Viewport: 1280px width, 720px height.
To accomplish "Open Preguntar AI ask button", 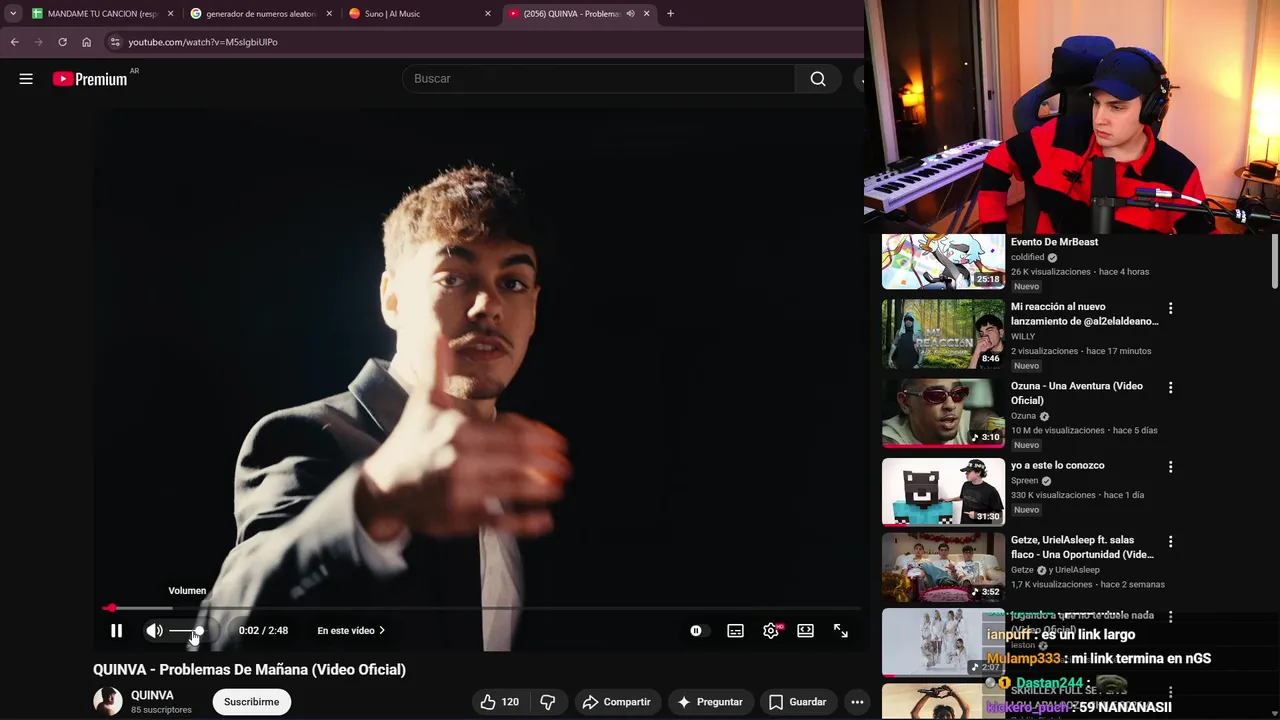I will click(x=710, y=702).
